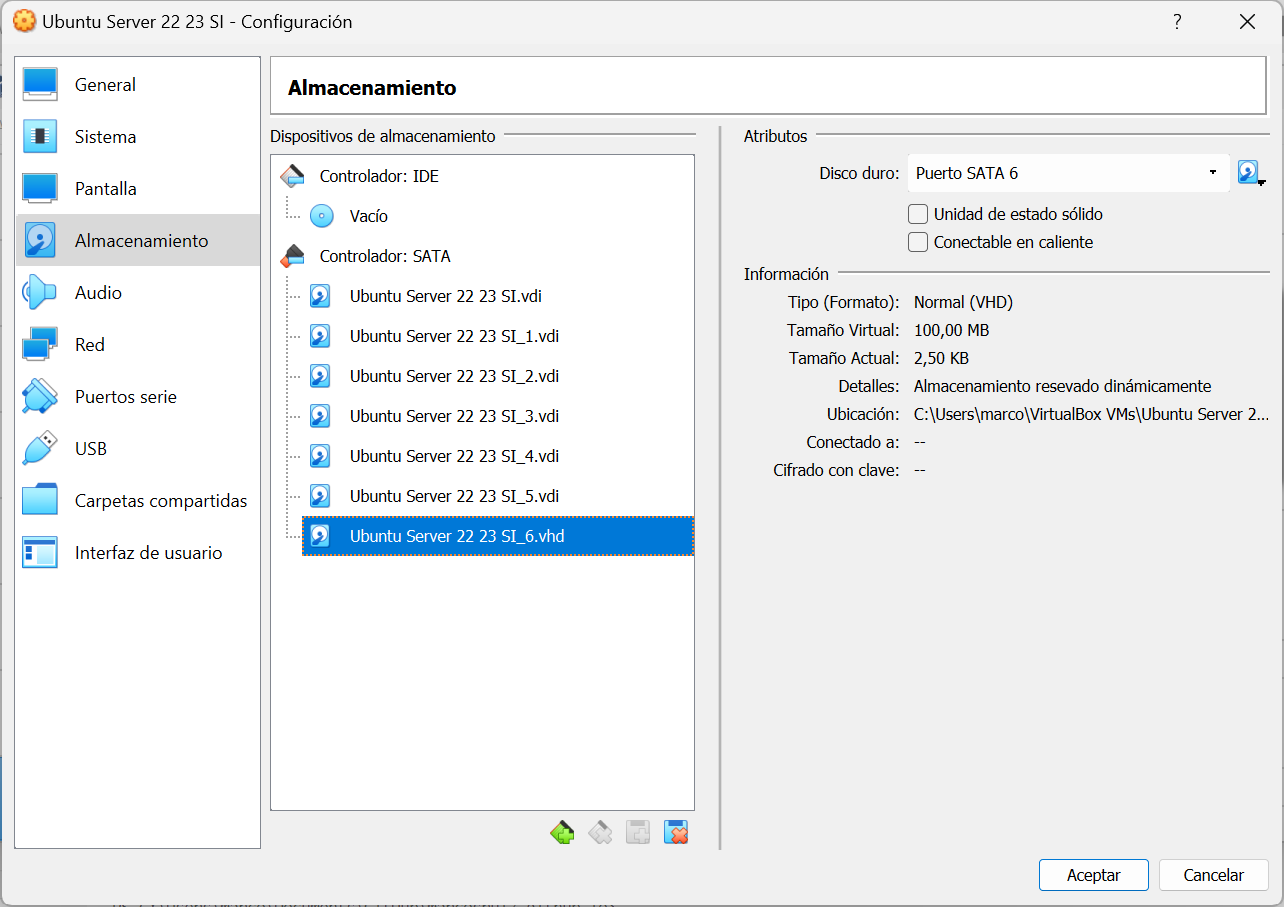This screenshot has height=907, width=1284.
Task: Click the Almacenamiento disk icon in sidebar
Action: (x=40, y=241)
